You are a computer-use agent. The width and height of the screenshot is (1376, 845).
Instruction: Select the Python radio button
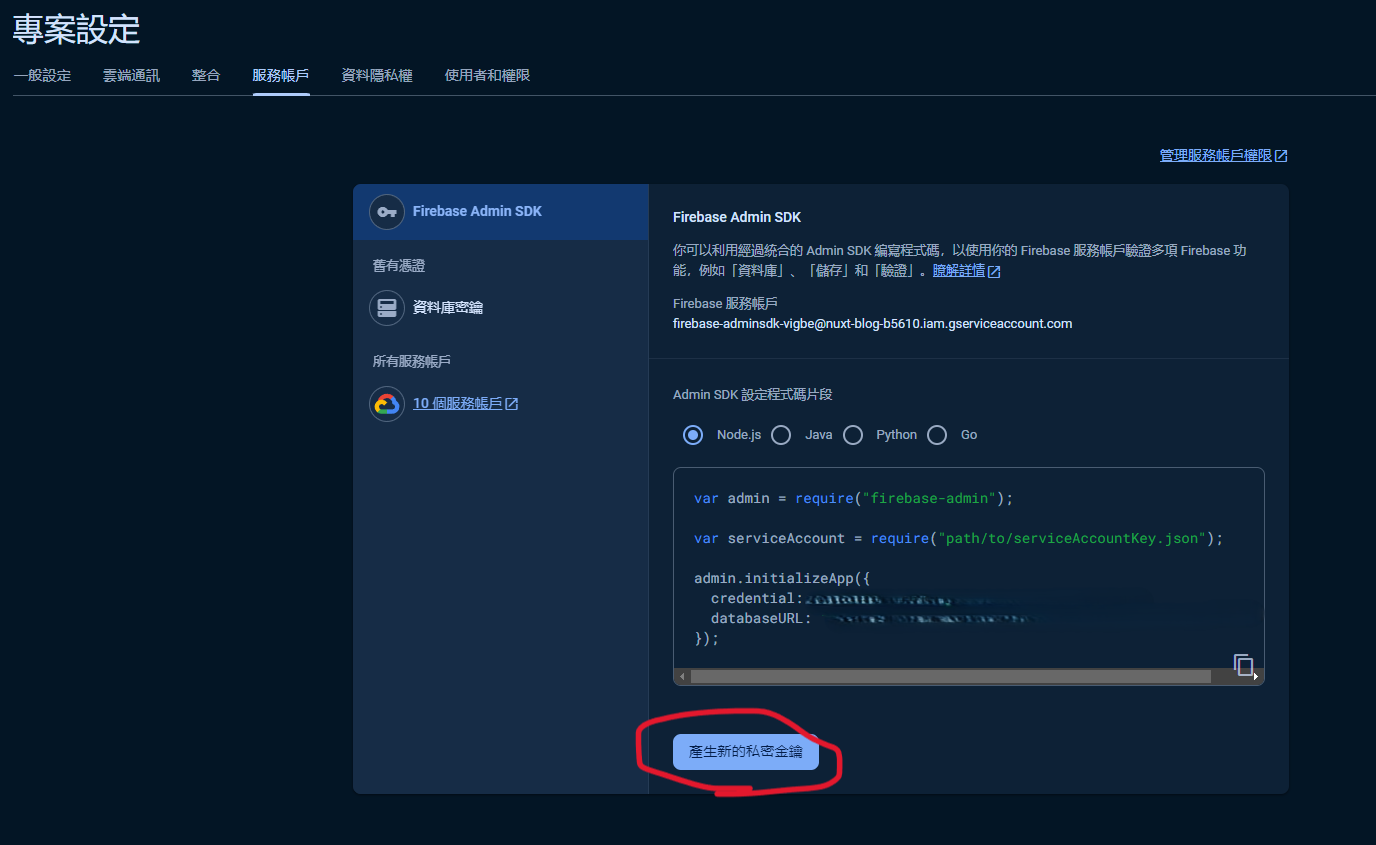(x=853, y=435)
